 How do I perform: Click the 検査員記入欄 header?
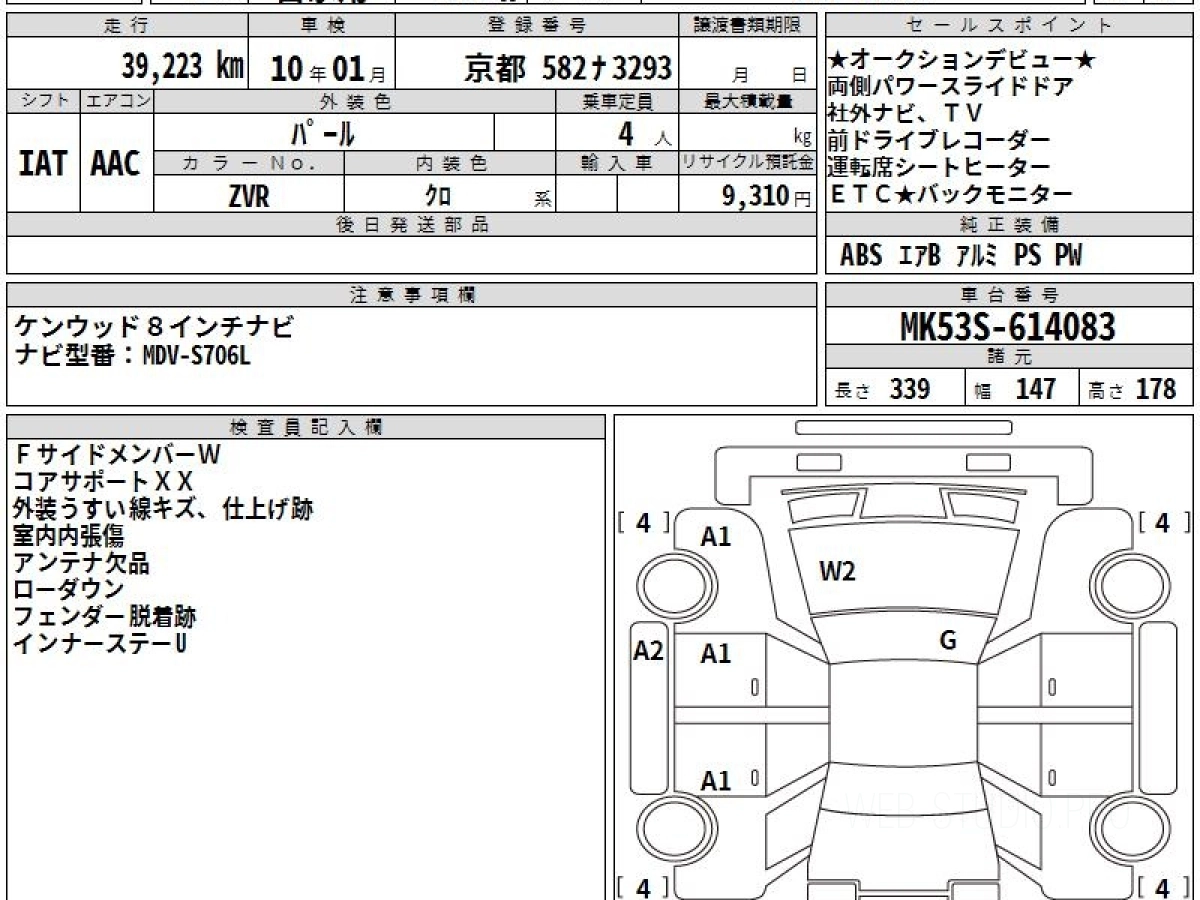pos(306,427)
